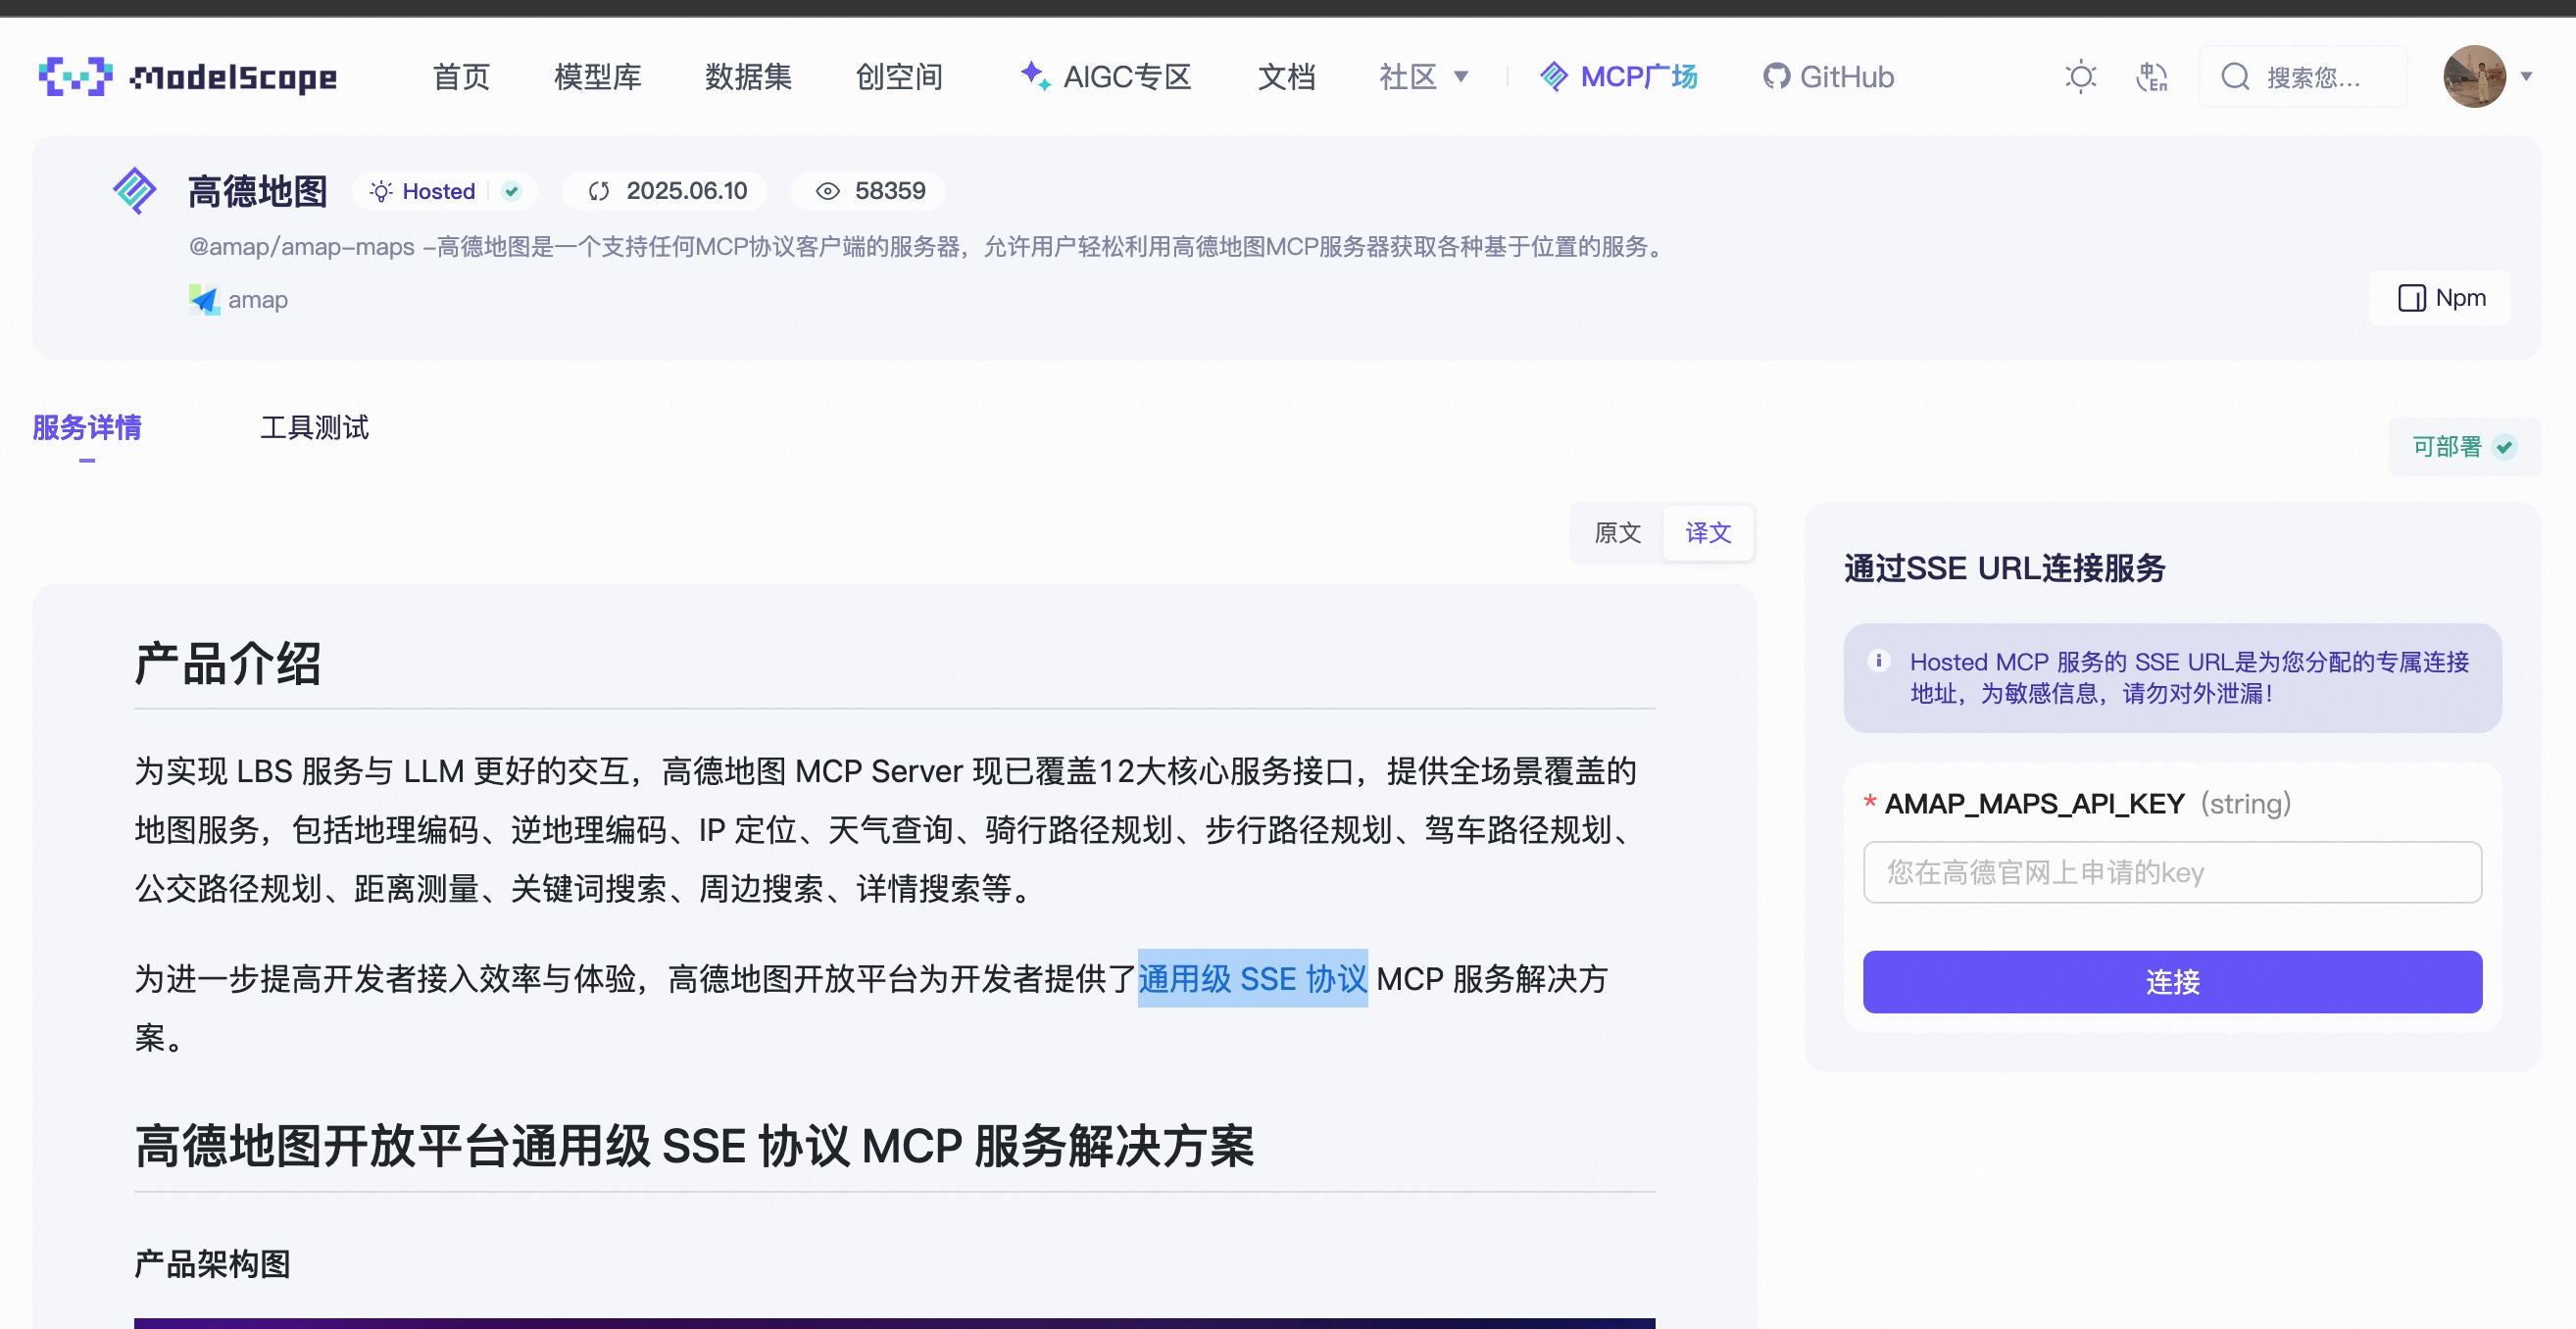Click the MCP广场 diamond icon

pos(1554,76)
